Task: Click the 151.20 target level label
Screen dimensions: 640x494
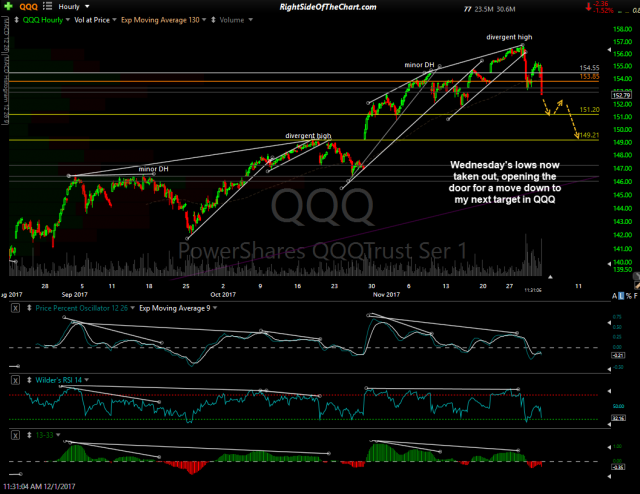Action: pyautogui.click(x=589, y=110)
